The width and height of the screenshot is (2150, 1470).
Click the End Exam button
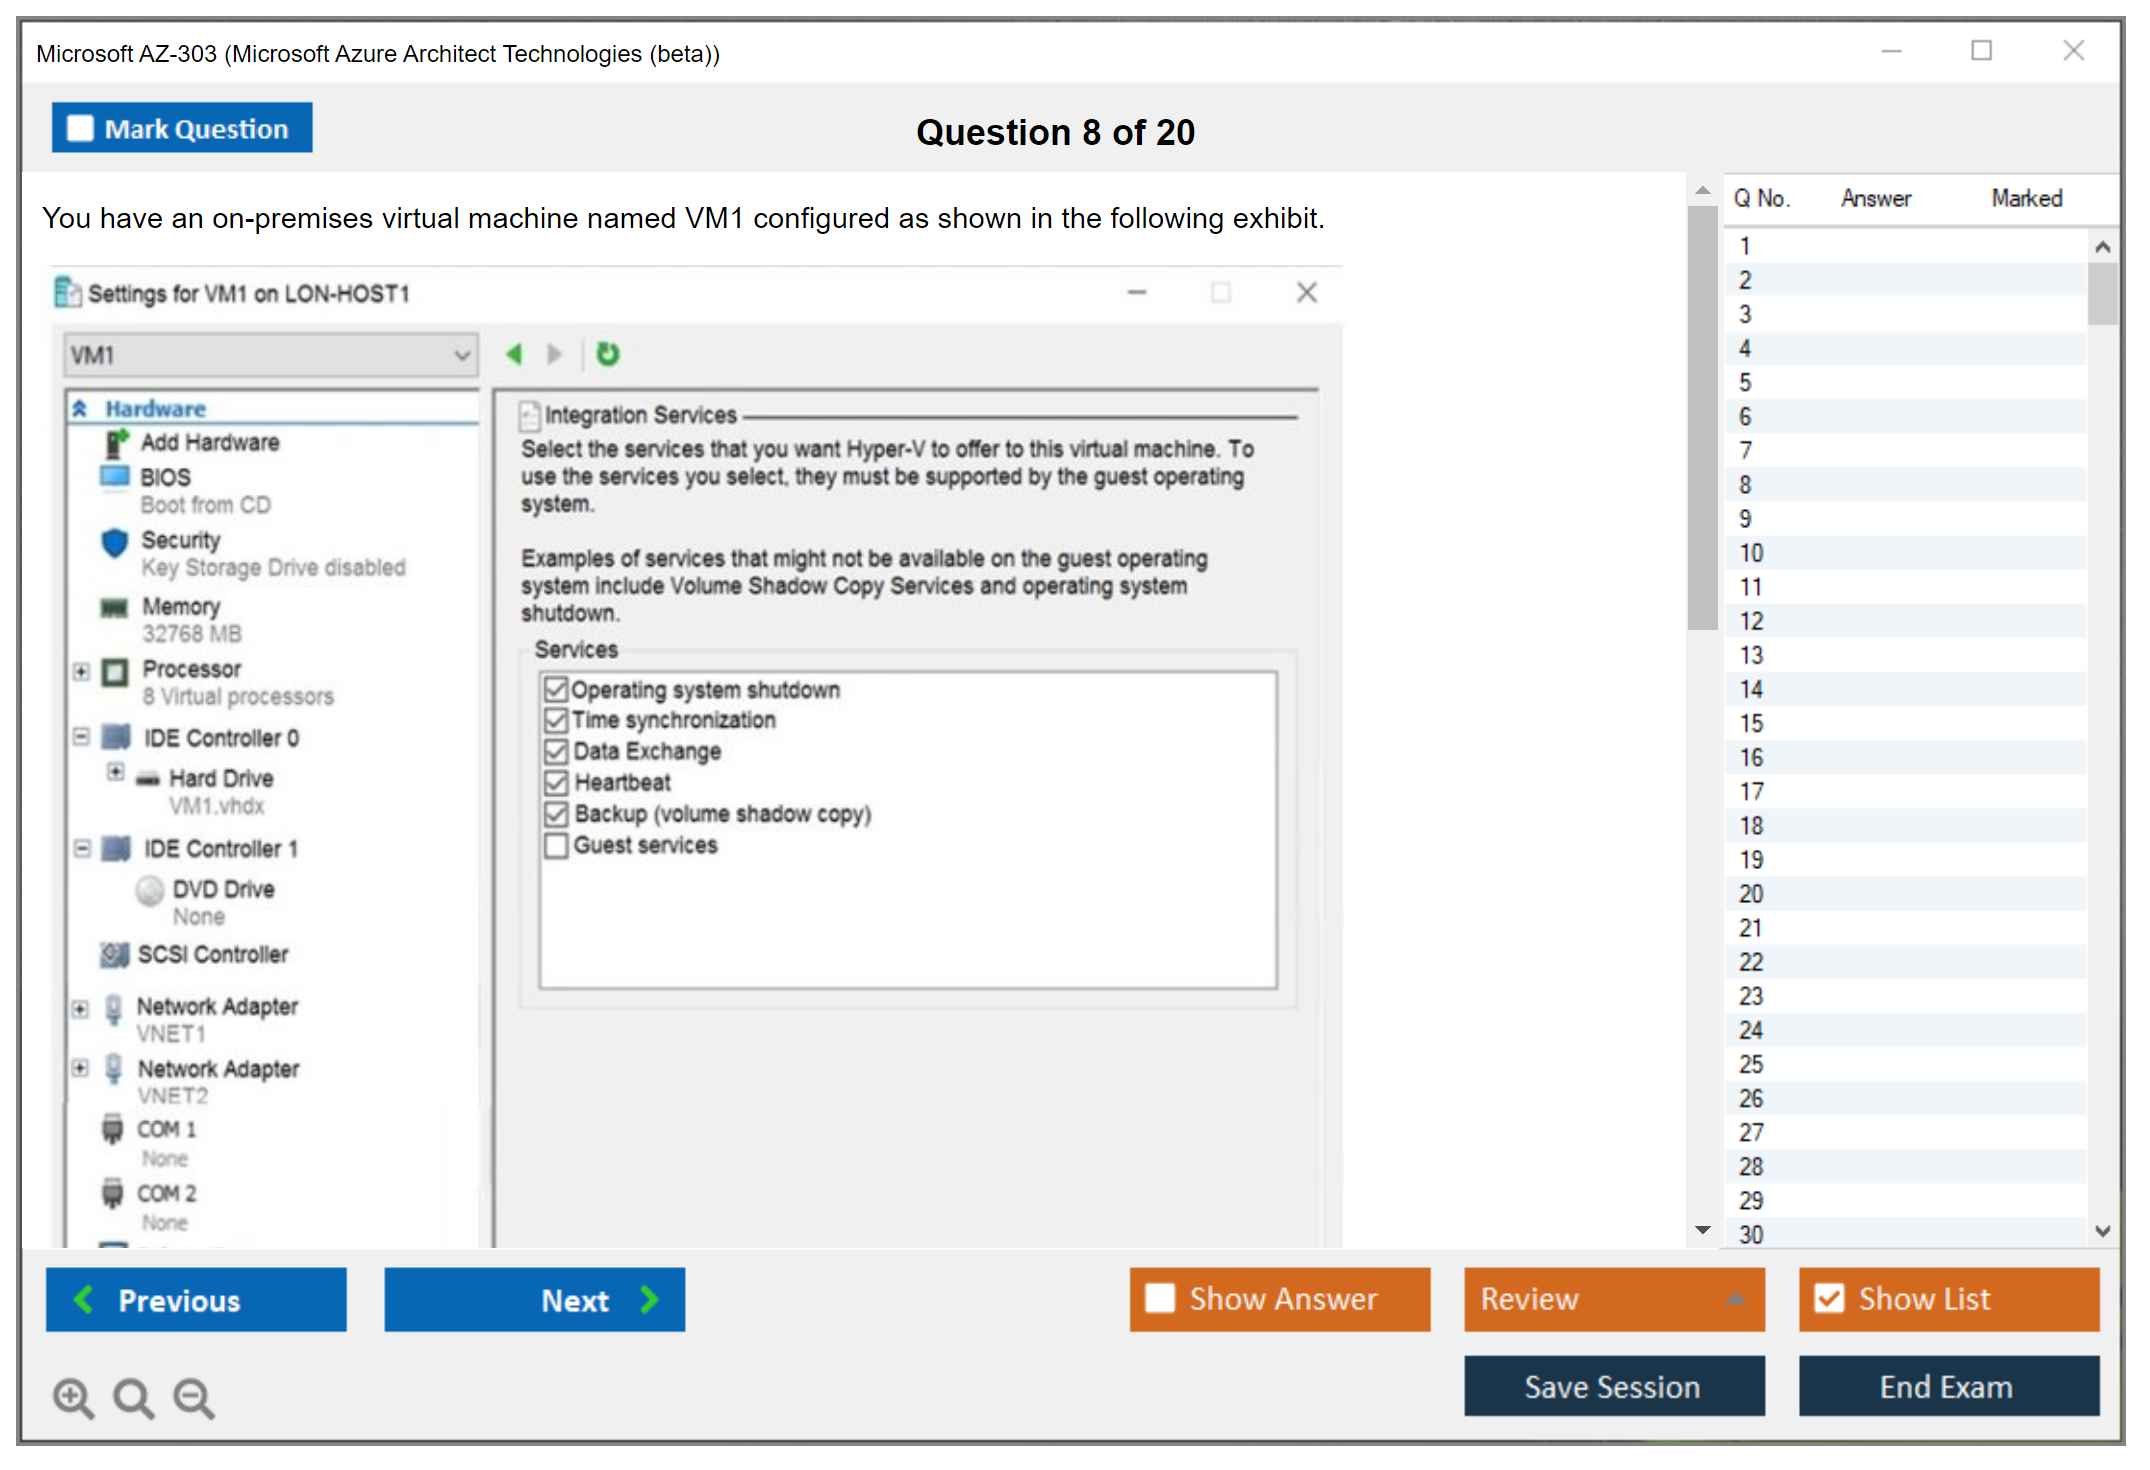click(x=1948, y=1387)
